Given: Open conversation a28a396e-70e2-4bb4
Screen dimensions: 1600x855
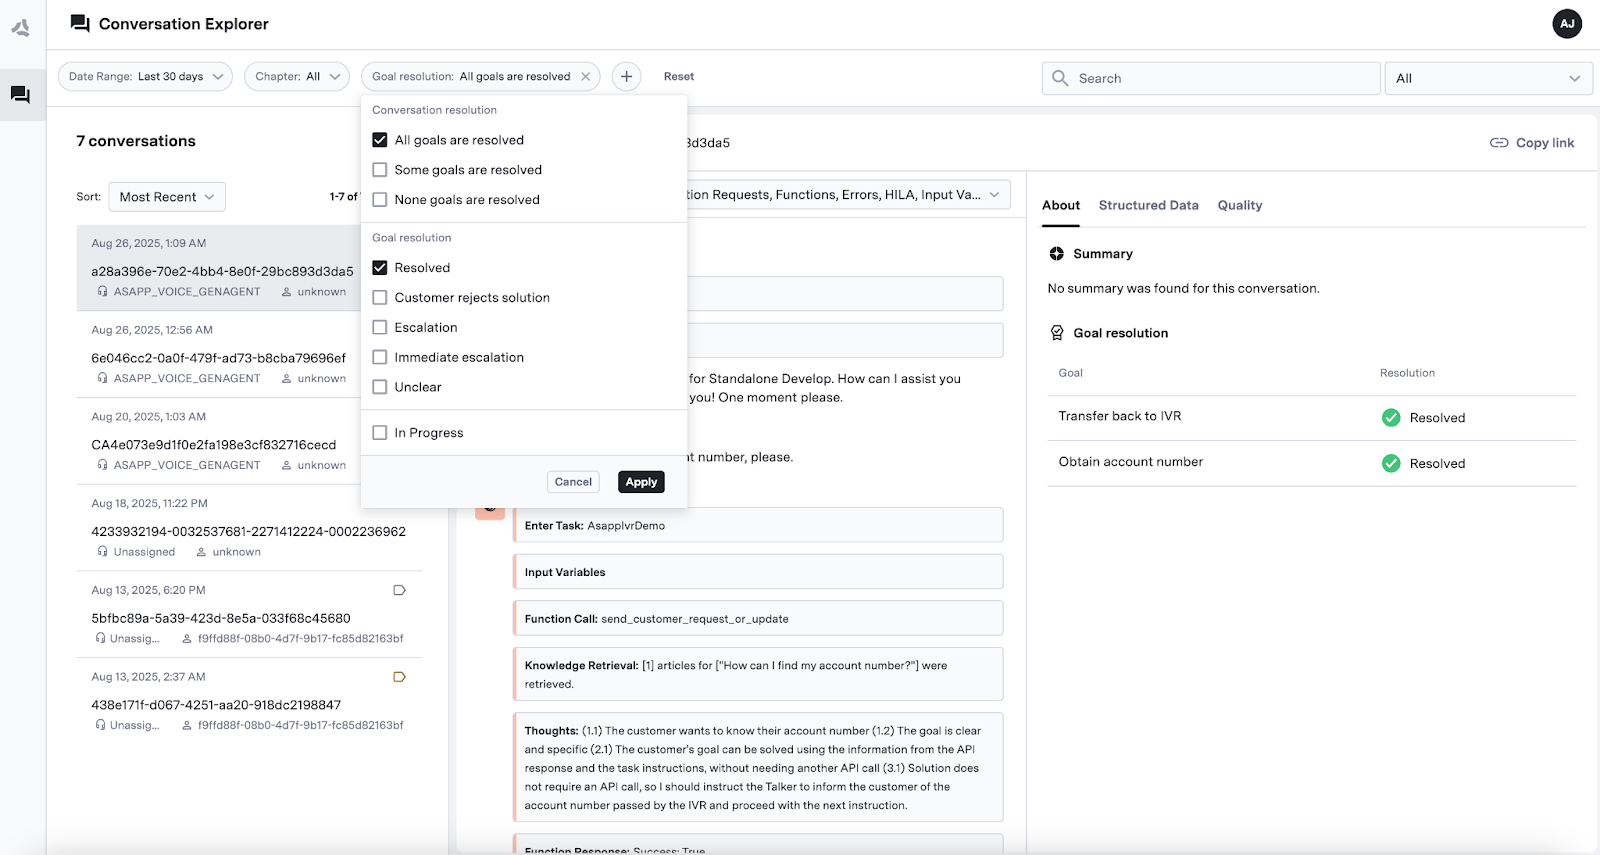Looking at the screenshot, I should 218,267.
